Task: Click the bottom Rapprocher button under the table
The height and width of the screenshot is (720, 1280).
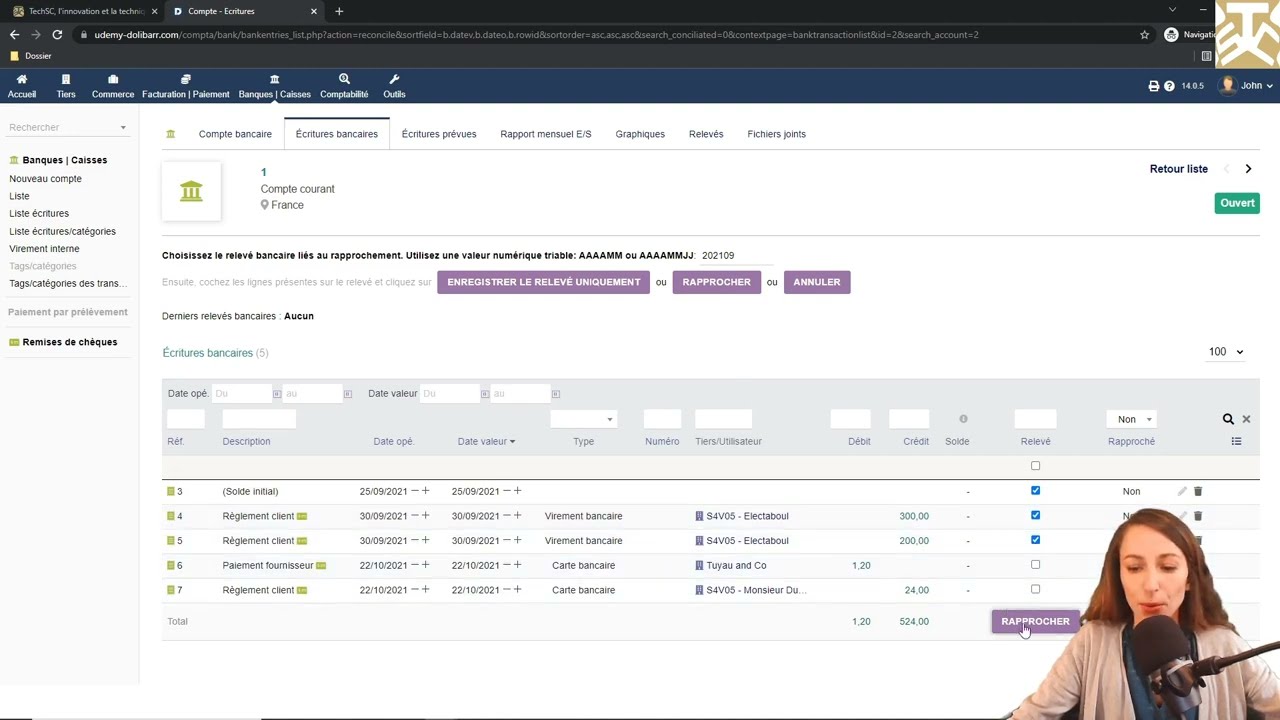Action: click(x=1035, y=621)
